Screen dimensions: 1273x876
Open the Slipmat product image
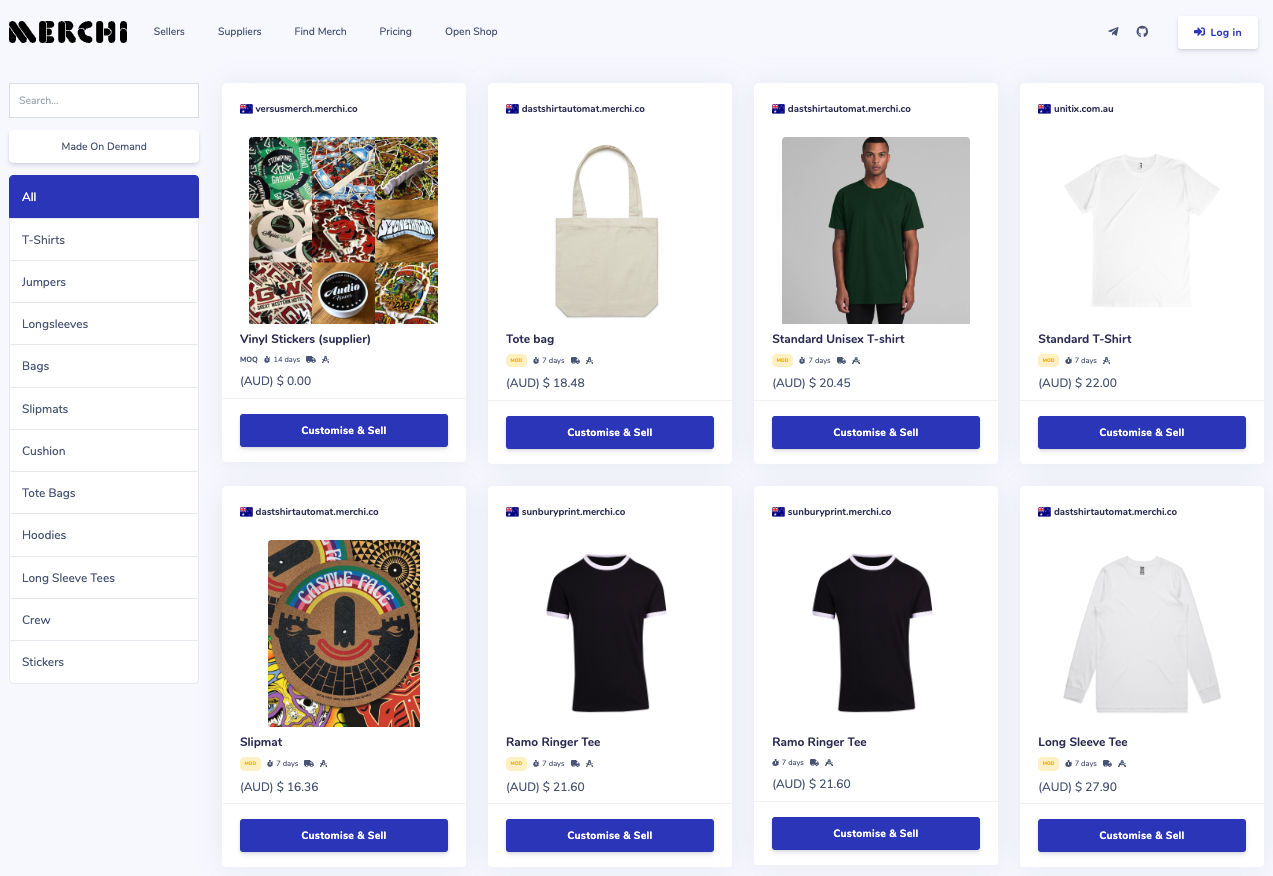344,633
